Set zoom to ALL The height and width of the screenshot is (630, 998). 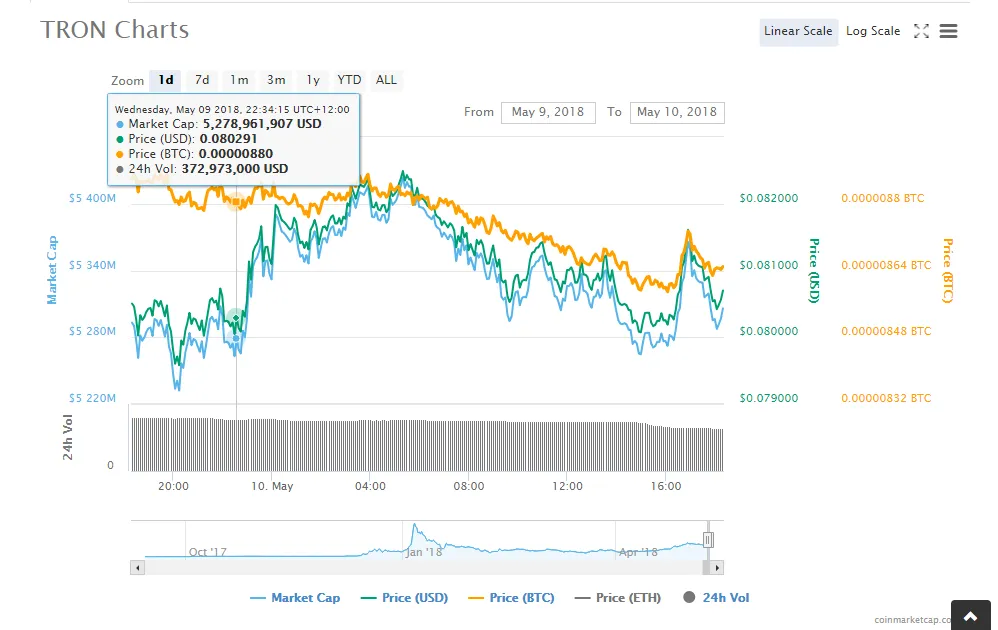386,80
